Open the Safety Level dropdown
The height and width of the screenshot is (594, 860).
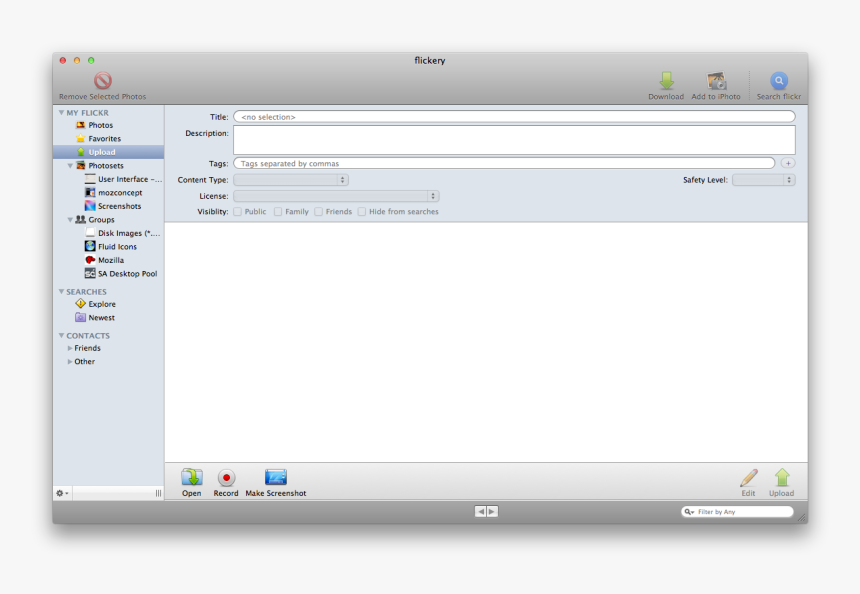tap(763, 180)
